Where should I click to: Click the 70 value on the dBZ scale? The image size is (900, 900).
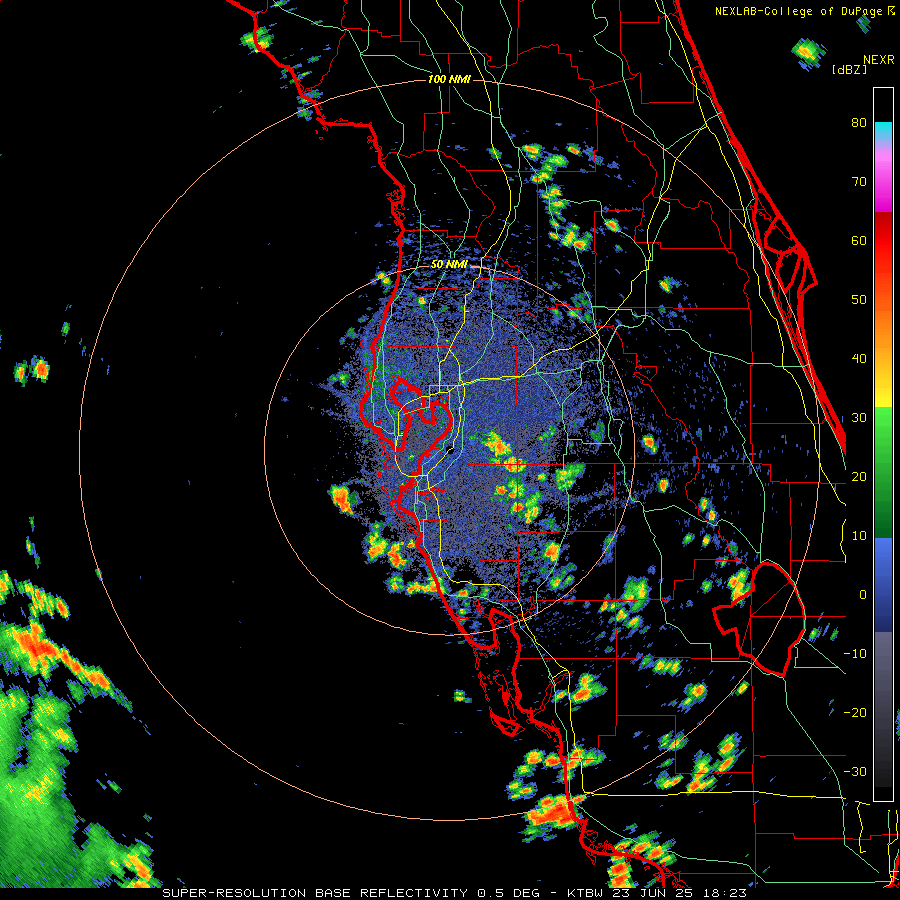(x=859, y=182)
